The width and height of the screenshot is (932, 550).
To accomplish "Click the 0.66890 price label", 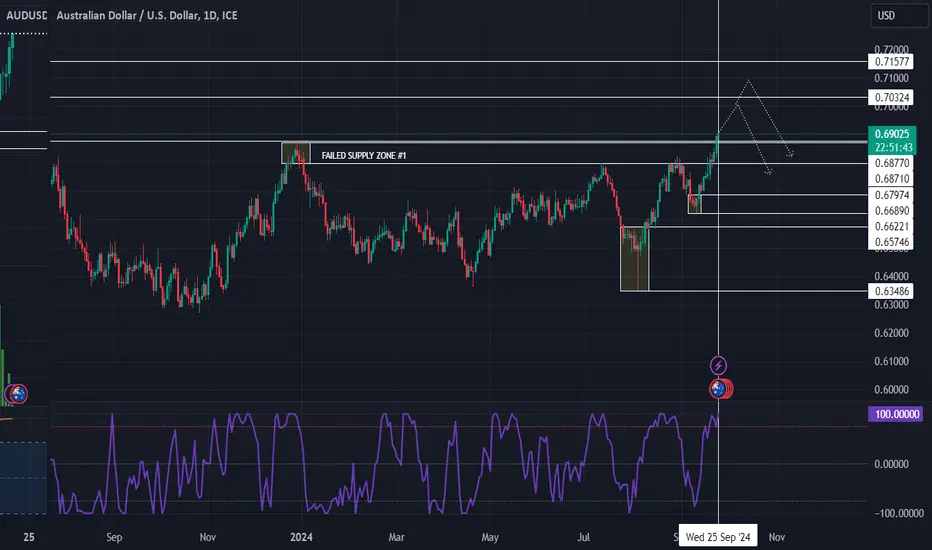I will point(890,210).
